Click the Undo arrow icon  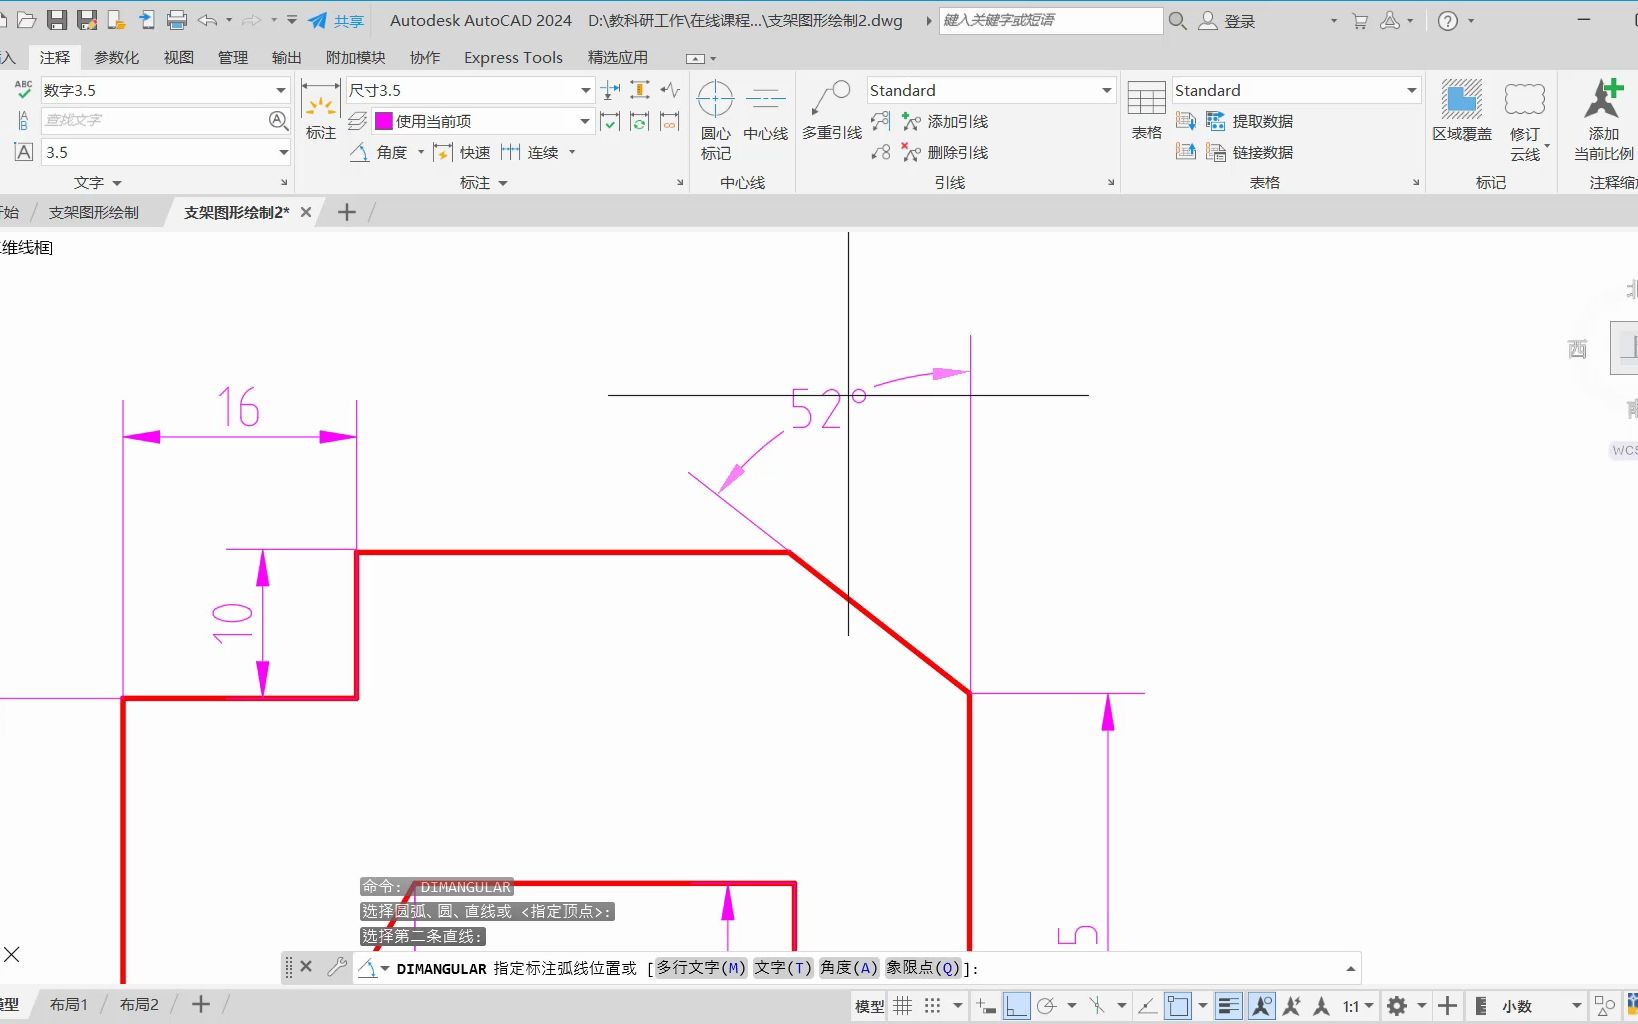tap(208, 20)
